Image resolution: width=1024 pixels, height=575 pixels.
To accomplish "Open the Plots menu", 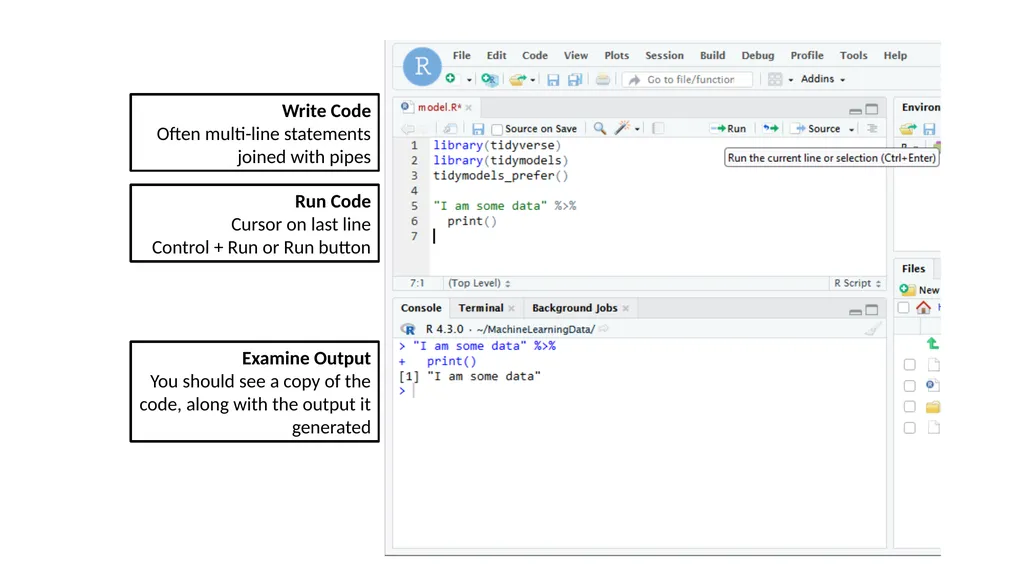I will [616, 56].
